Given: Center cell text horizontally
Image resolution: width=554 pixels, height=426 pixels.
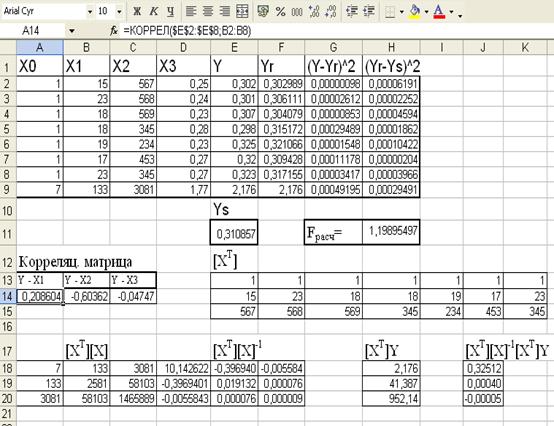Looking at the screenshot, I should 208,11.
